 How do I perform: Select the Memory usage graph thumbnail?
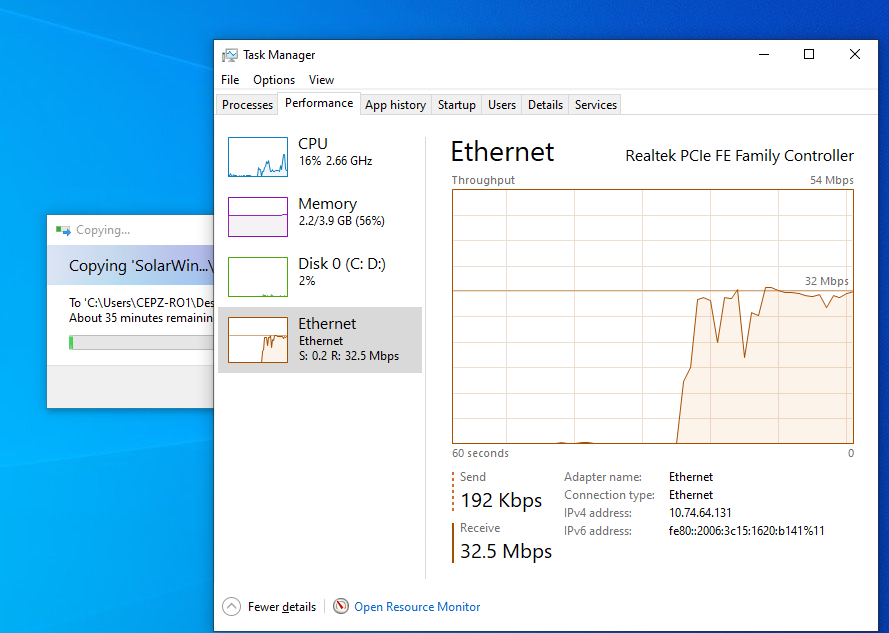coord(257,217)
